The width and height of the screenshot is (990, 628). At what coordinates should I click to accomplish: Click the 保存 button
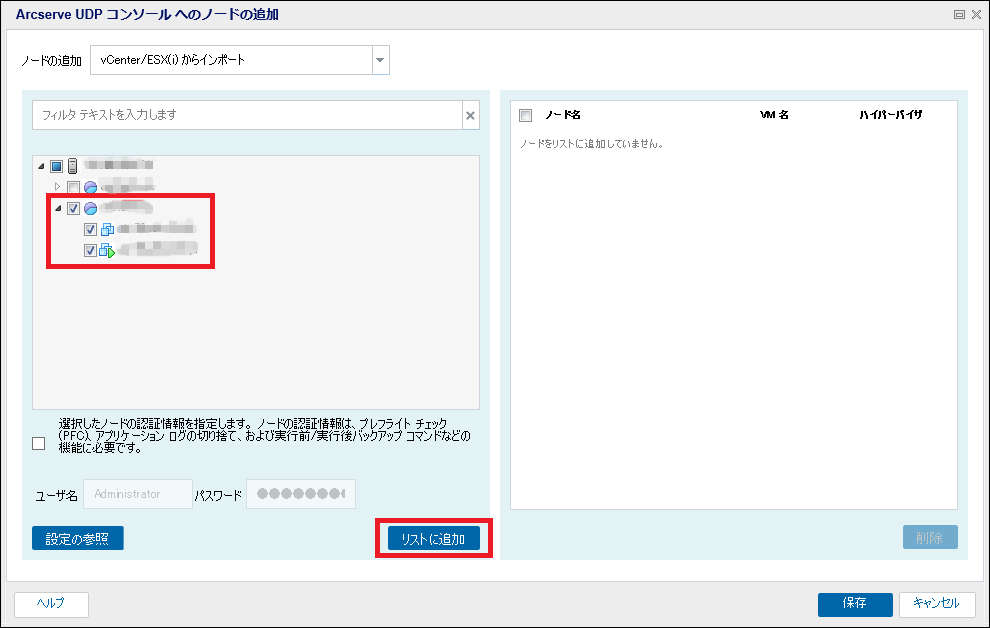855,604
